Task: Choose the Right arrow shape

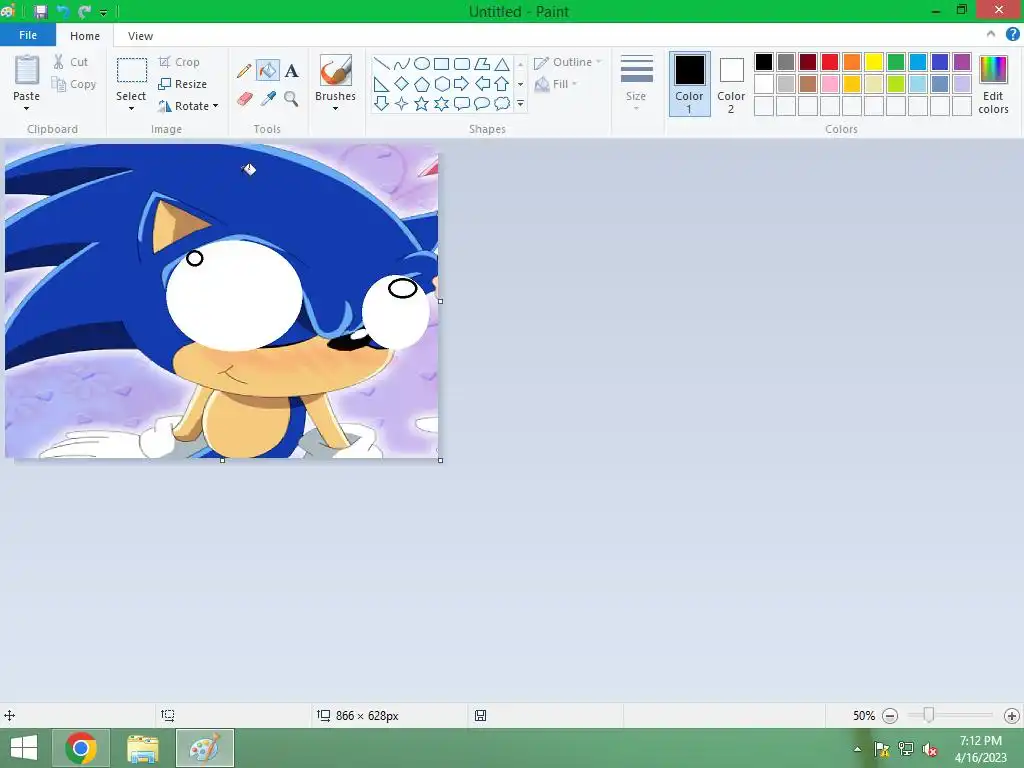Action: [462, 84]
